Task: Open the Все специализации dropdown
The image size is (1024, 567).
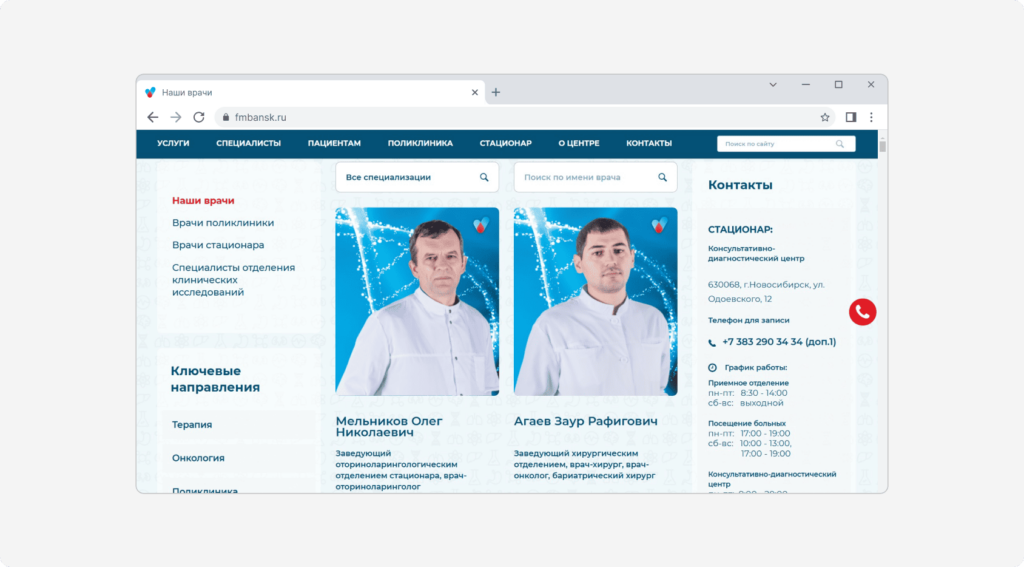Action: pyautogui.click(x=417, y=177)
